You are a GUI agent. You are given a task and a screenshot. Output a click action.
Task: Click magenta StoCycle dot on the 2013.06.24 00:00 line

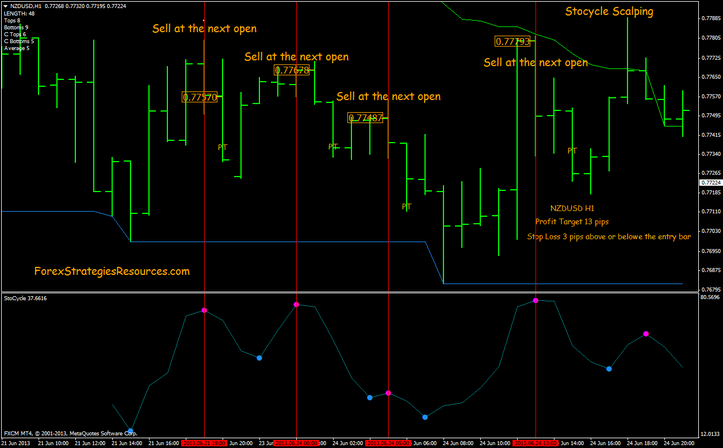pos(296,304)
